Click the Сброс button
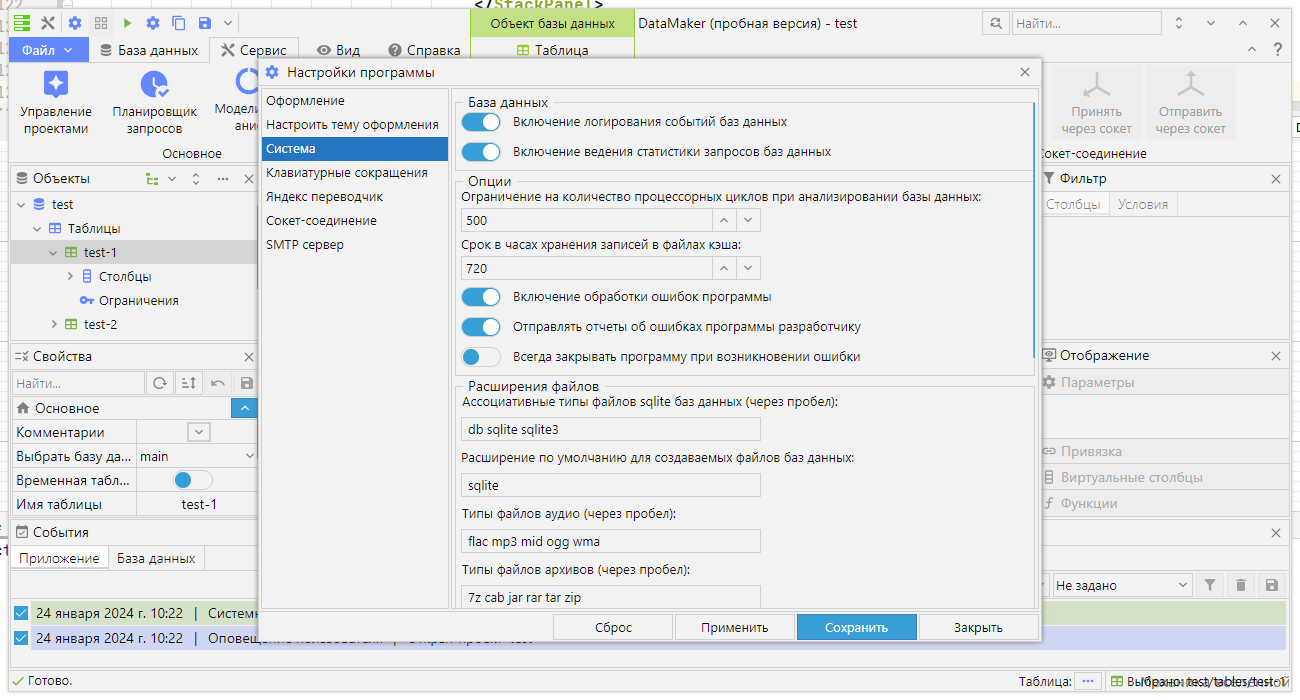The height and width of the screenshot is (700, 1300). 613,627
